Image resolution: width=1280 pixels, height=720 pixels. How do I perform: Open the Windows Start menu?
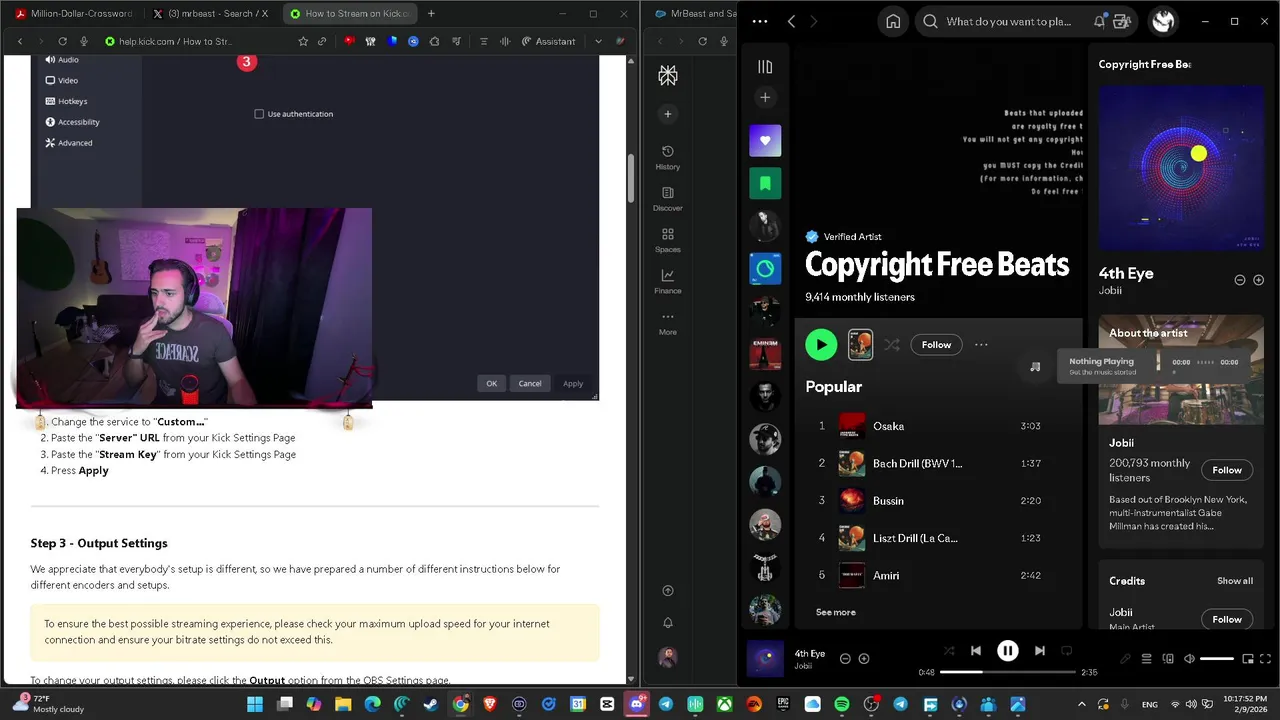255,704
